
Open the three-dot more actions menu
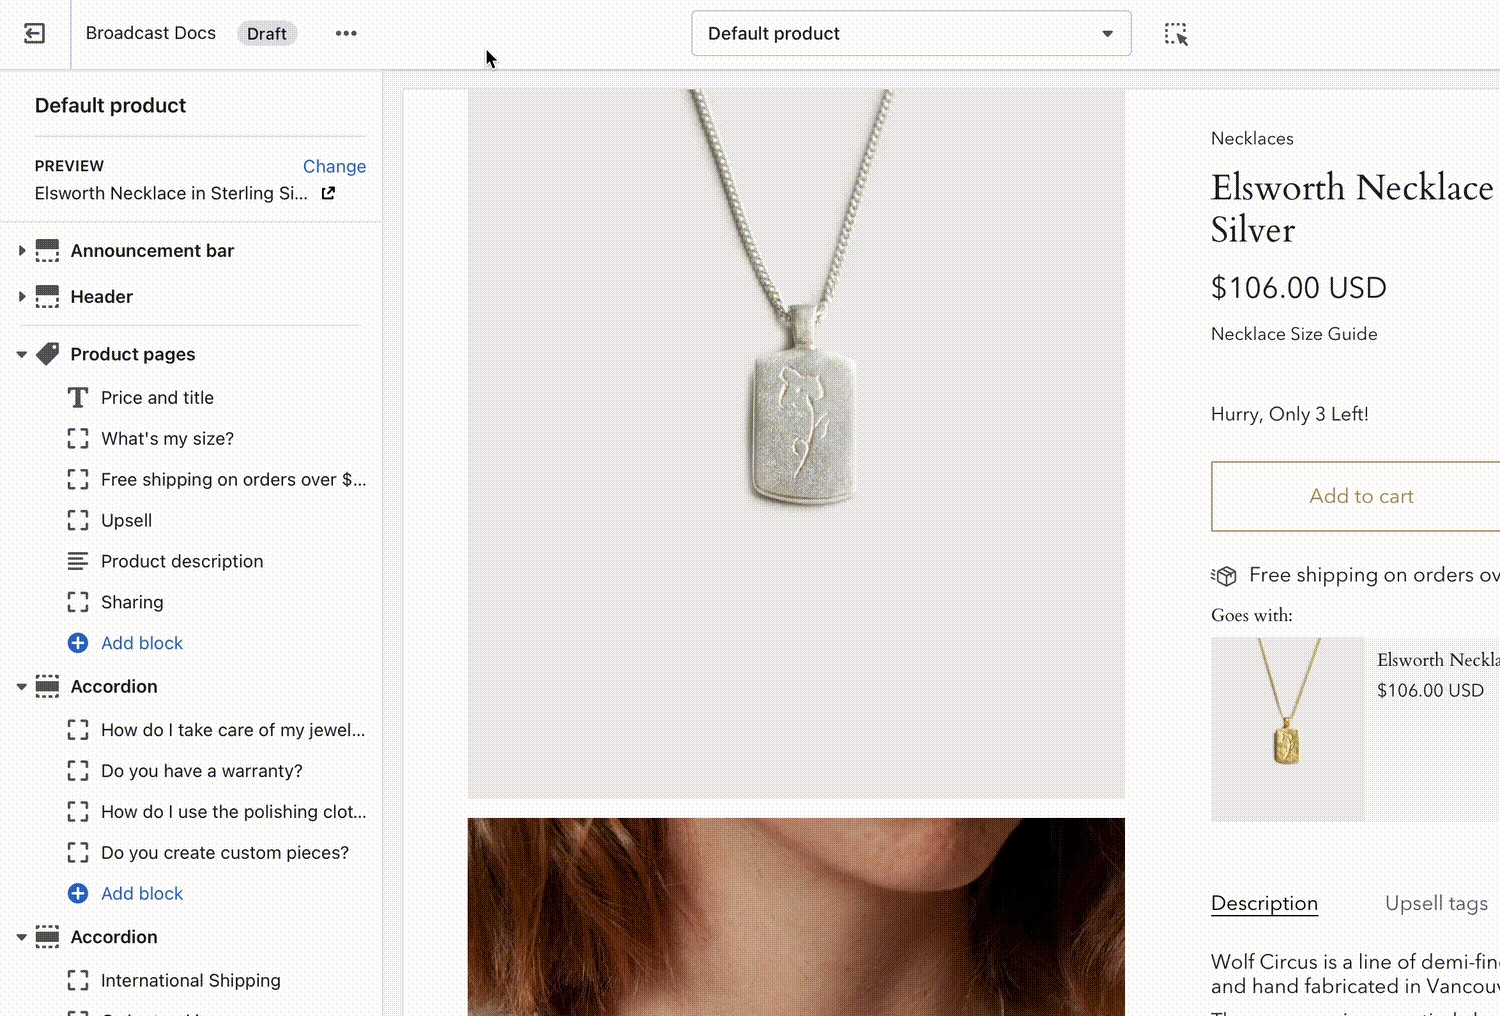pos(346,34)
